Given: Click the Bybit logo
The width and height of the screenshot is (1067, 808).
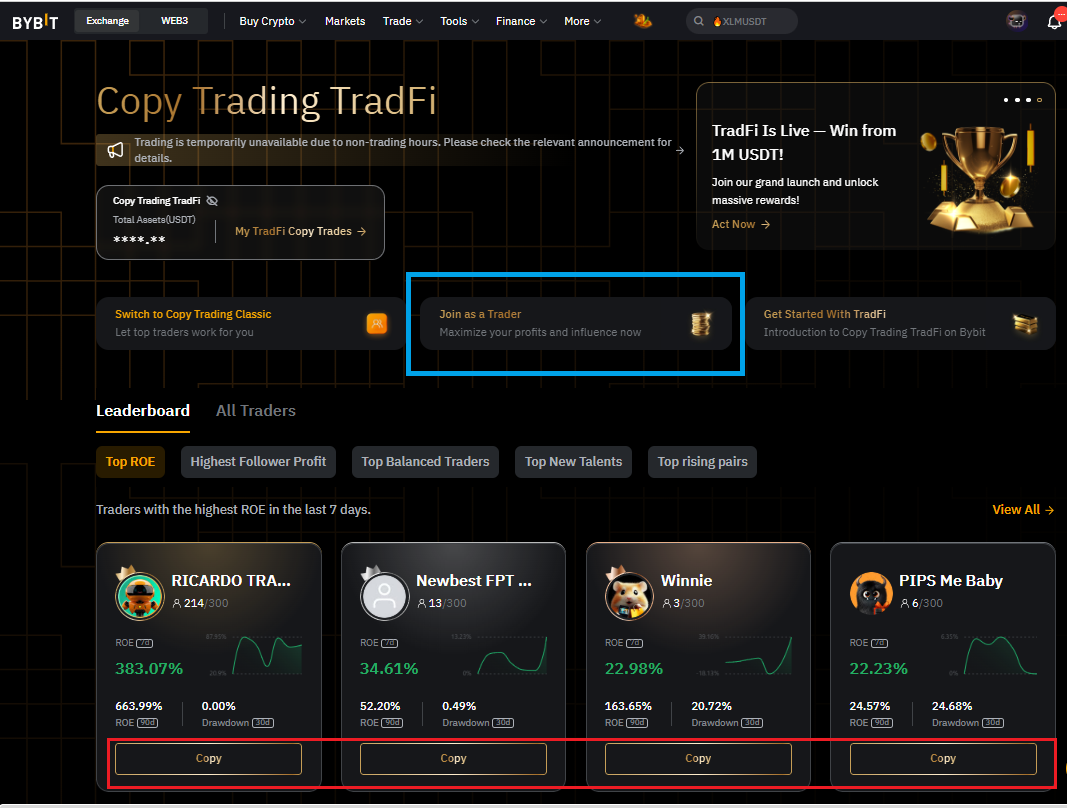Looking at the screenshot, I should tap(35, 22).
